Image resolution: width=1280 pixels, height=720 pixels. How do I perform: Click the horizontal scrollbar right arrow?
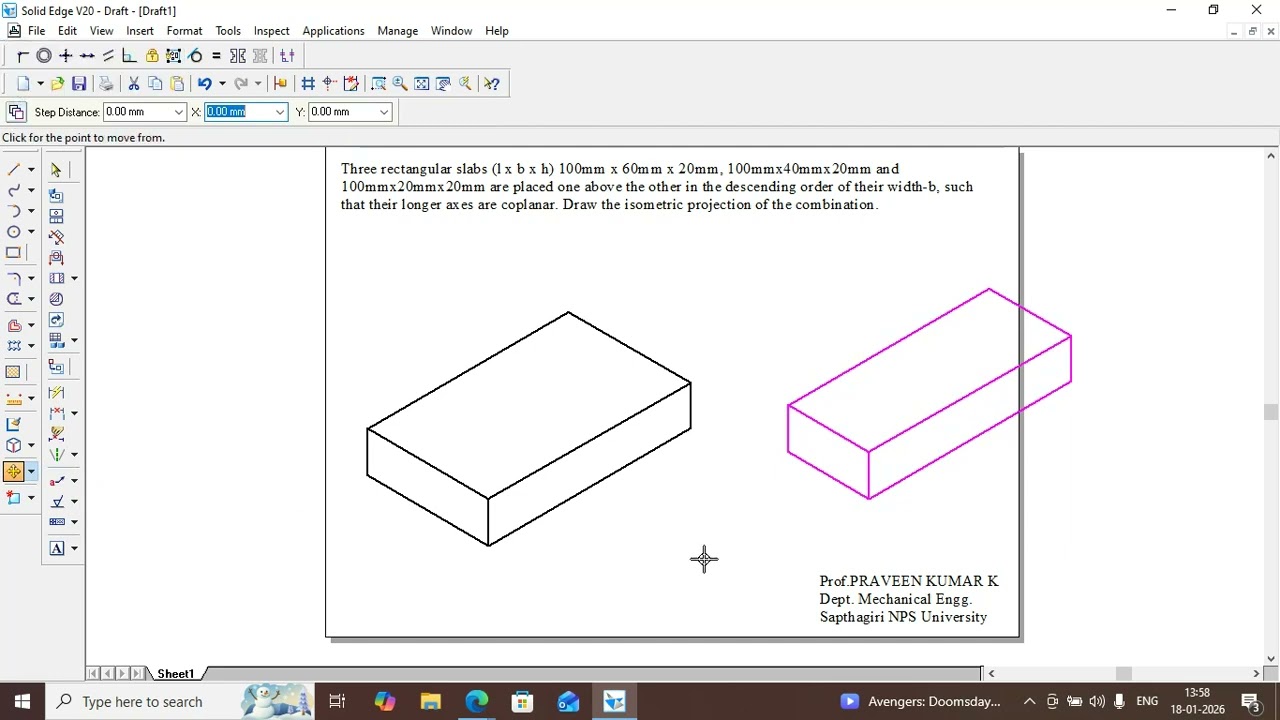click(x=1256, y=674)
